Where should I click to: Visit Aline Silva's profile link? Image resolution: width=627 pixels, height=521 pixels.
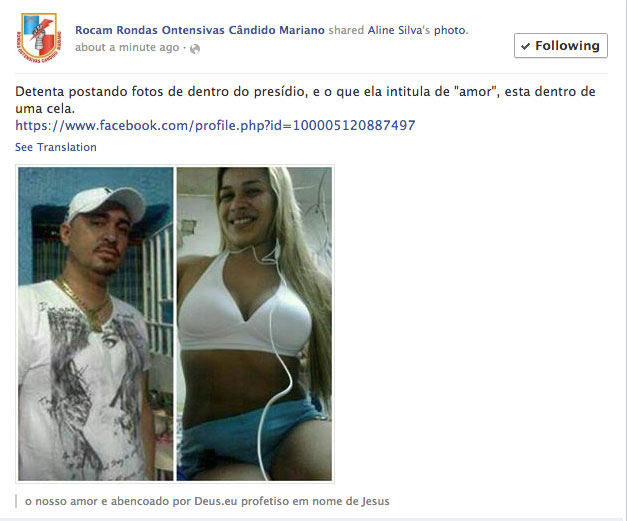399,30
